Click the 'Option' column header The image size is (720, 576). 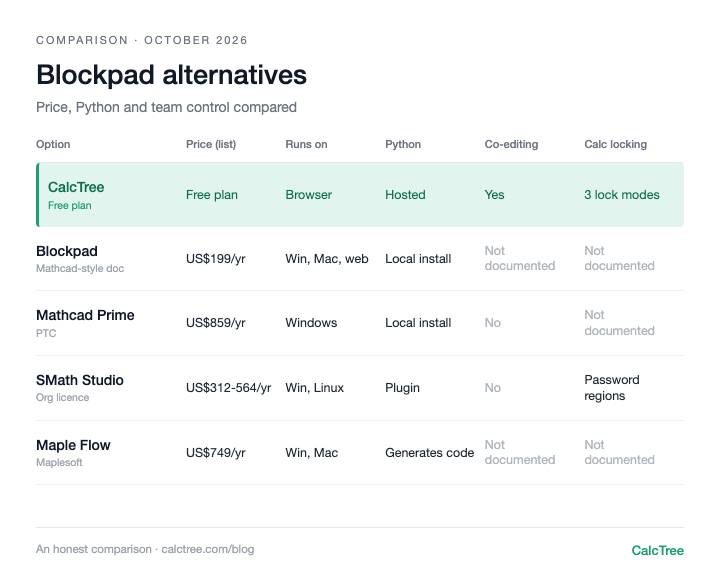click(x=53, y=144)
